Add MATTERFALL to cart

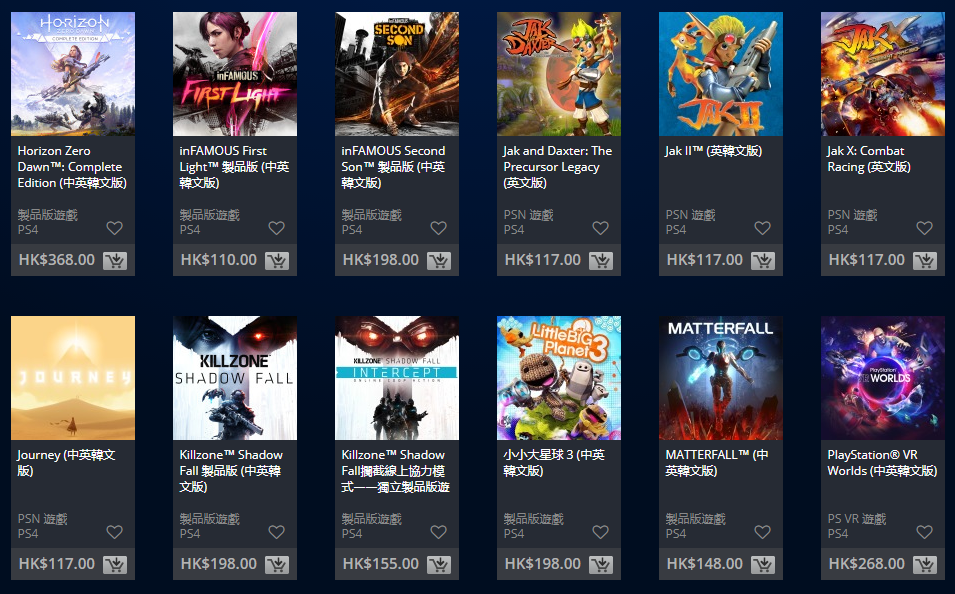(x=763, y=565)
